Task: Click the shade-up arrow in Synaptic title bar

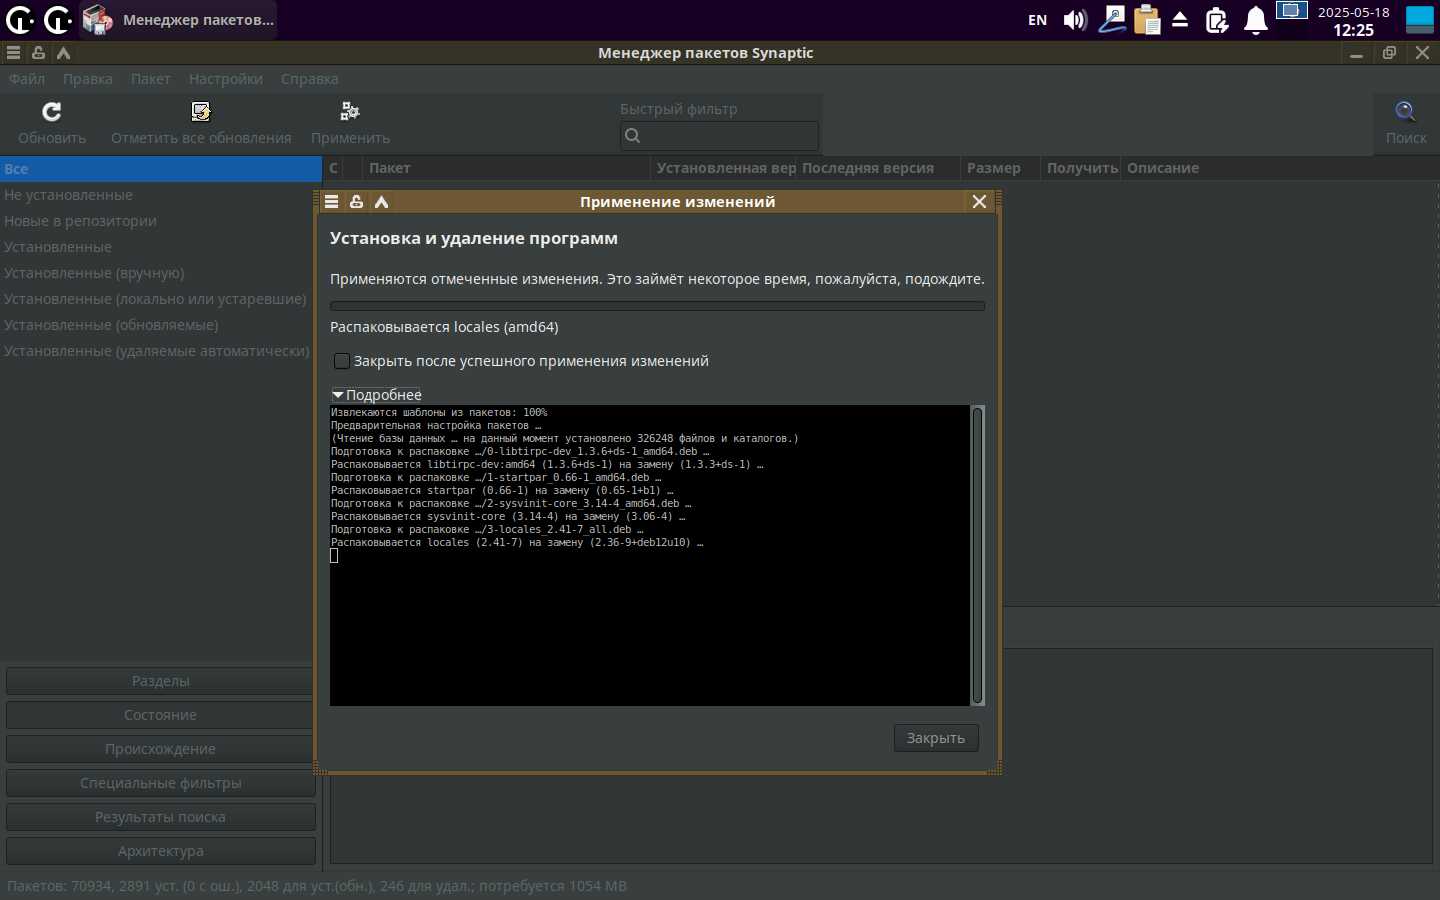Action: click(63, 53)
